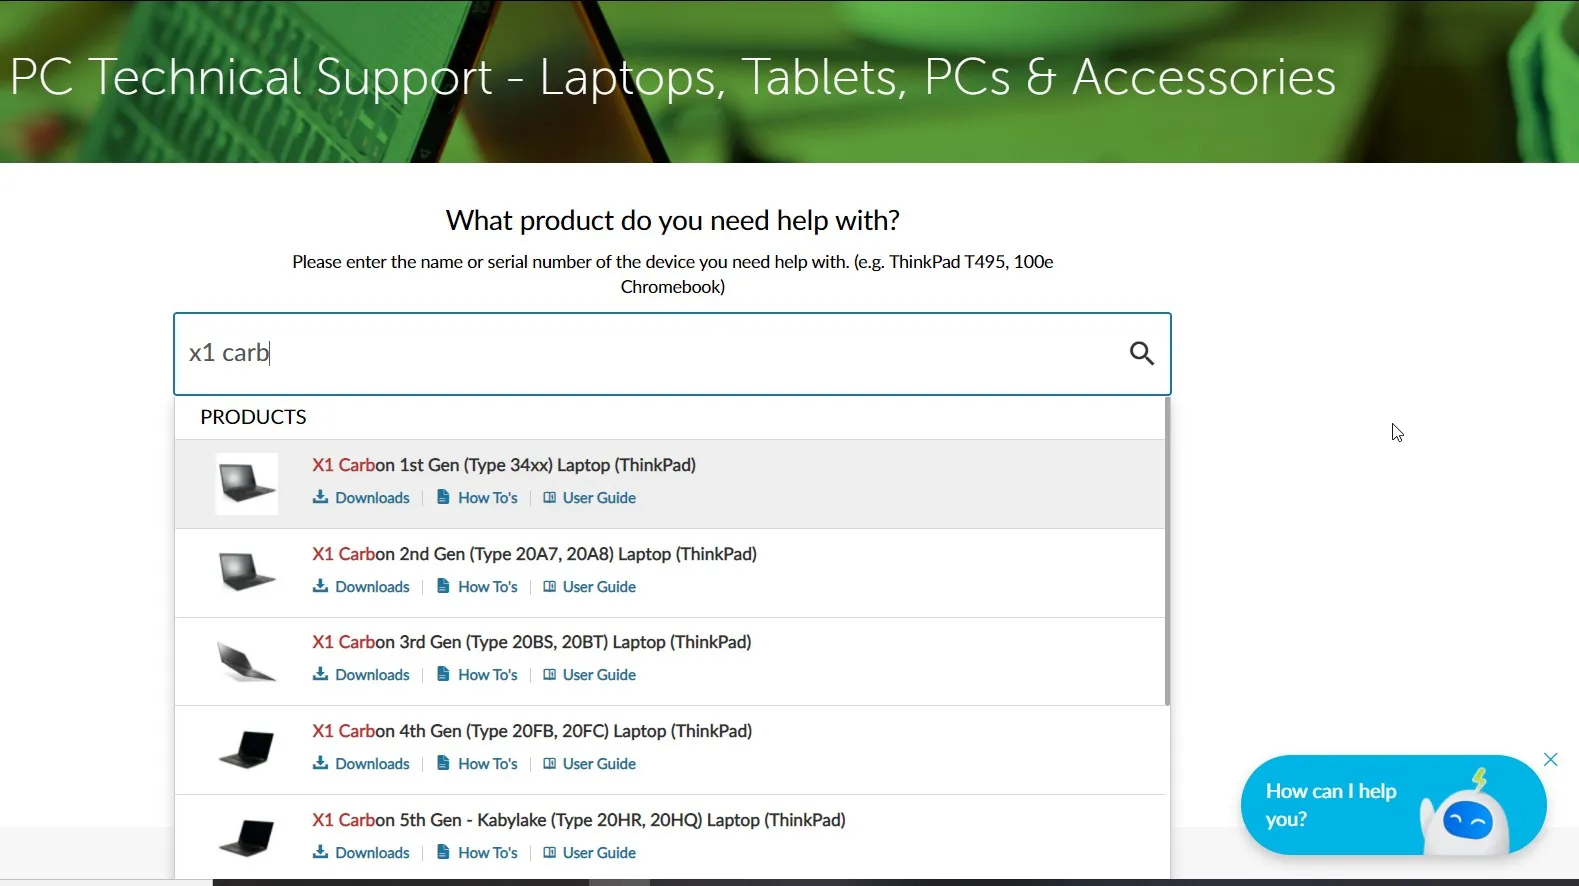This screenshot has height=886, width=1579.
Task: Click the search magnifier icon
Action: tap(1141, 353)
